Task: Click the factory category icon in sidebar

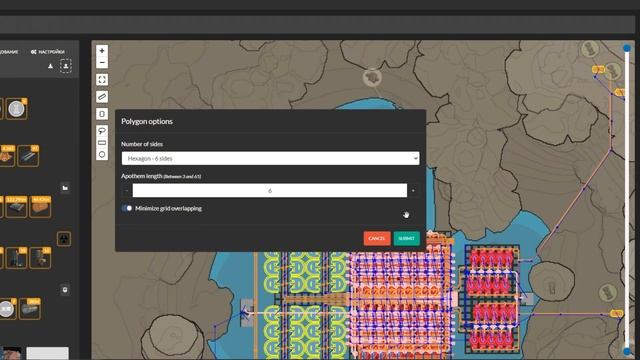Action: 65,188
